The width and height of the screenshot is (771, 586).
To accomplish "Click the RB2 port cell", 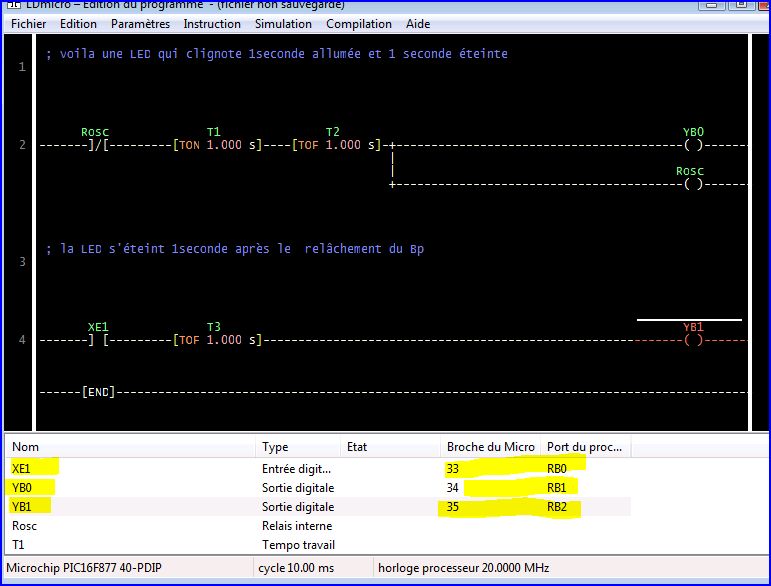I will (x=557, y=506).
